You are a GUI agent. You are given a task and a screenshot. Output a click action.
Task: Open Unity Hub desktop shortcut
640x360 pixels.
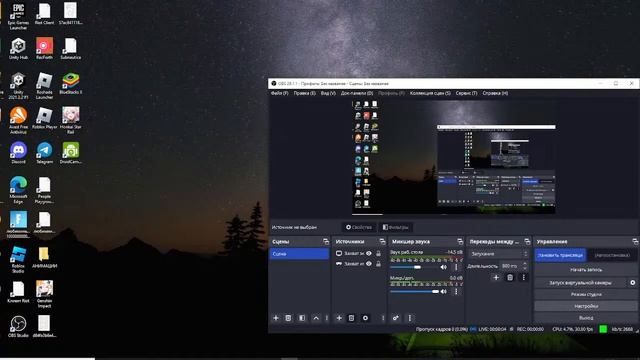pos(18,49)
